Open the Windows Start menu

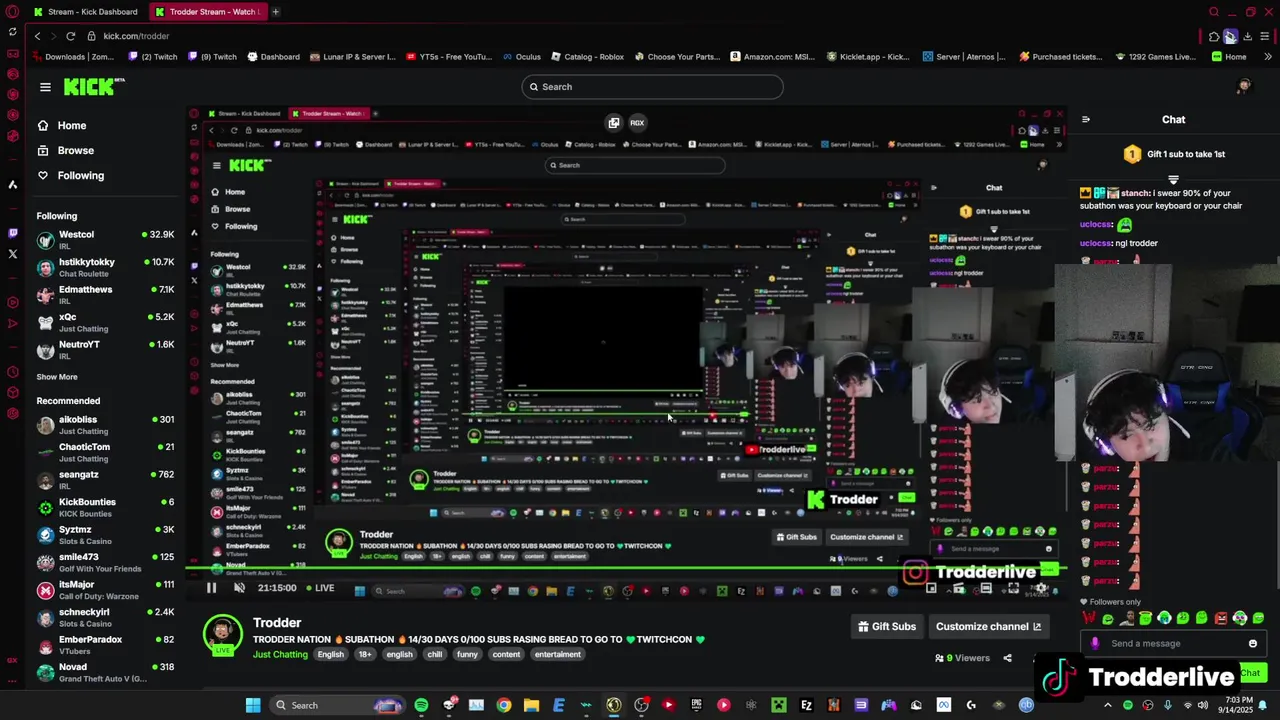[x=253, y=705]
